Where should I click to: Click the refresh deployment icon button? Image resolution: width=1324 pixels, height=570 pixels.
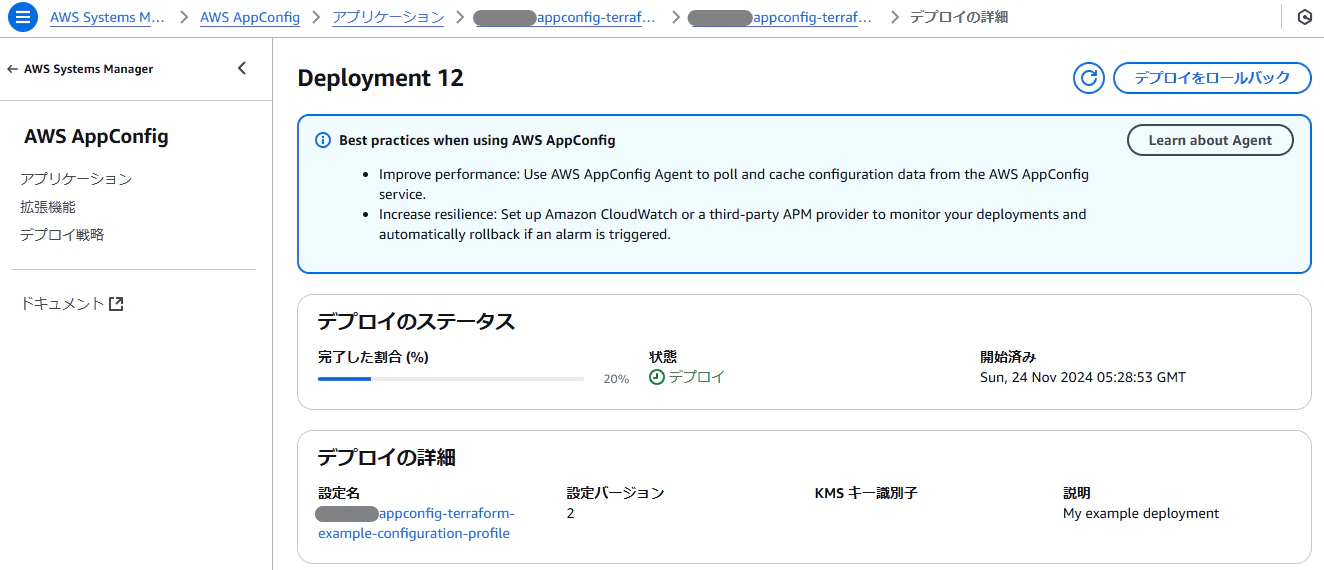click(x=1089, y=78)
